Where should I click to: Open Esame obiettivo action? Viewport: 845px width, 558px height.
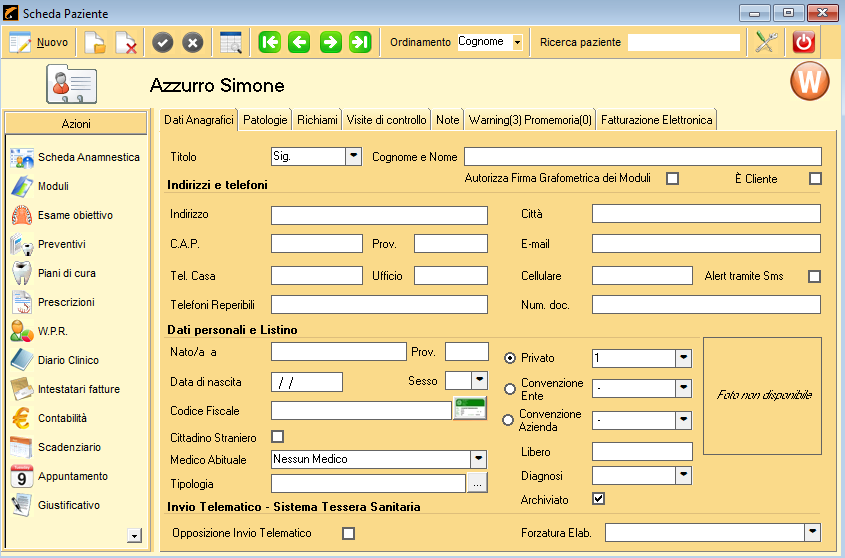pos(62,216)
